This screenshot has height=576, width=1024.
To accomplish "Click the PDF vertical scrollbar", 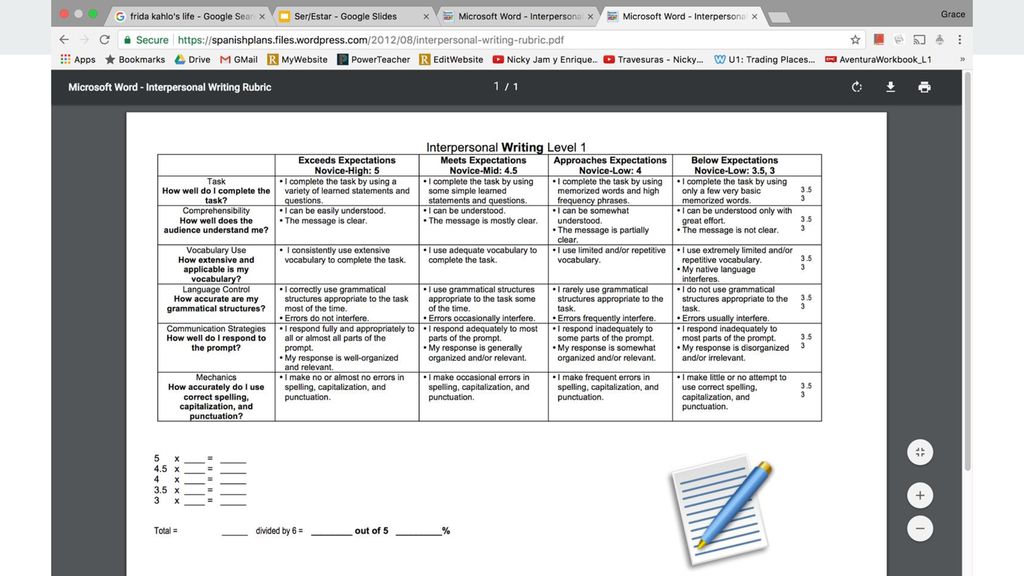I will [967, 271].
